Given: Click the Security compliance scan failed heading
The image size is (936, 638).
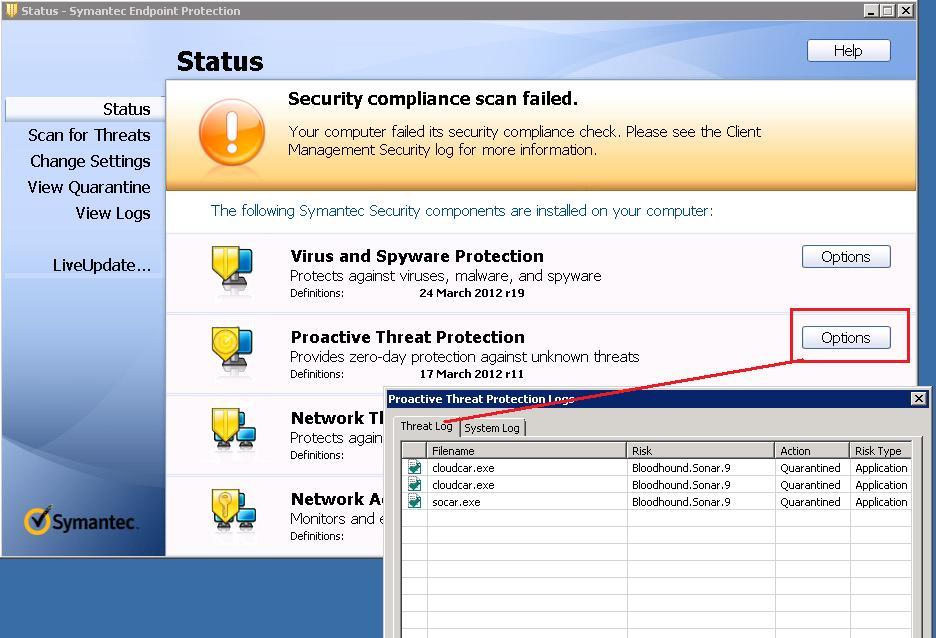Looking at the screenshot, I should (433, 98).
